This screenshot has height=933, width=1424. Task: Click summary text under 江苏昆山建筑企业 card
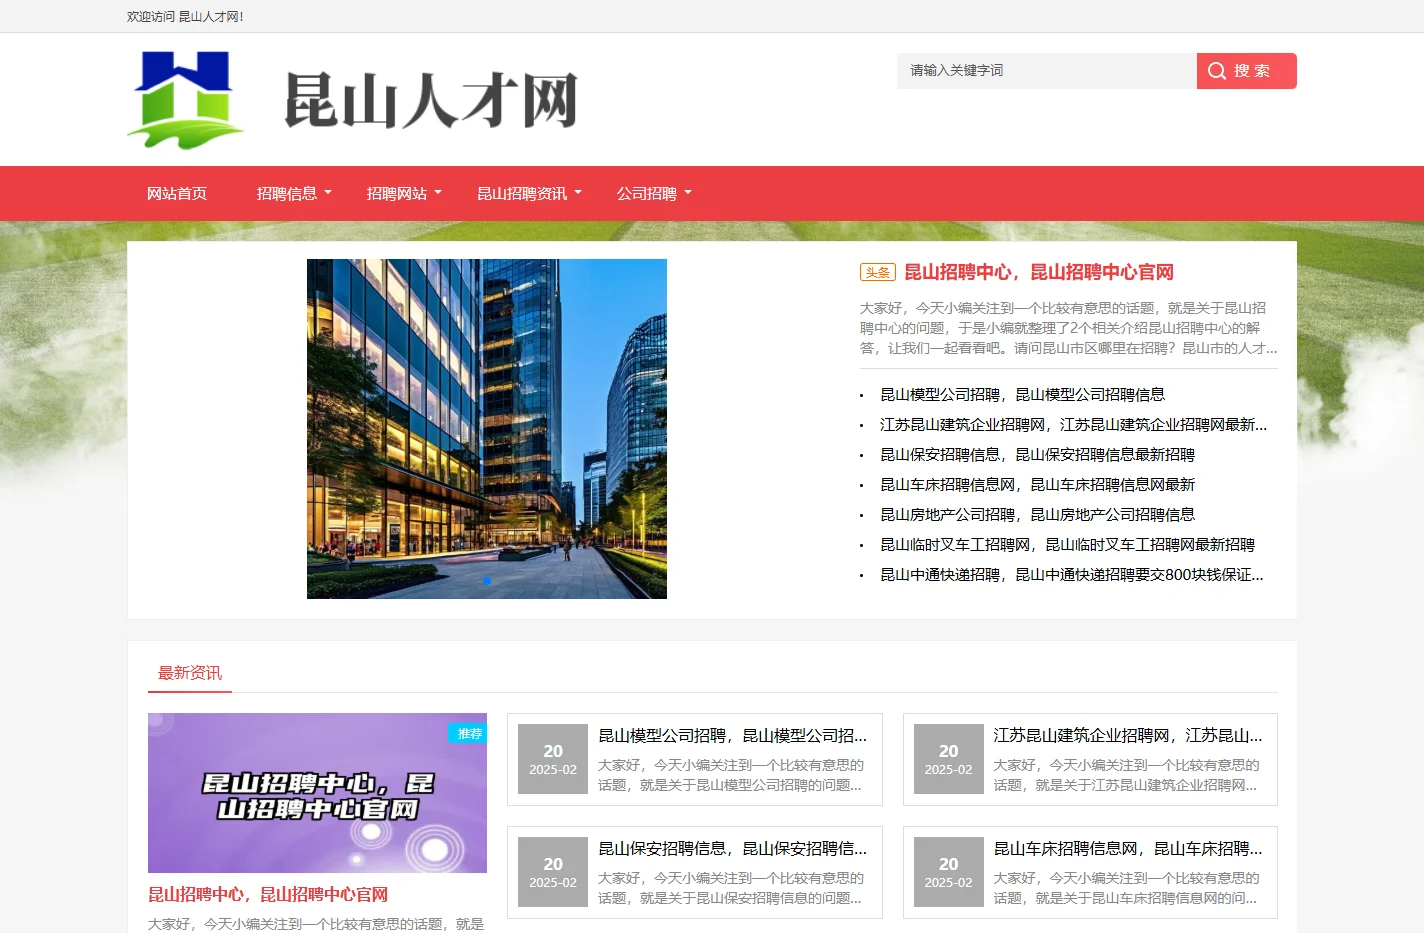click(1126, 775)
